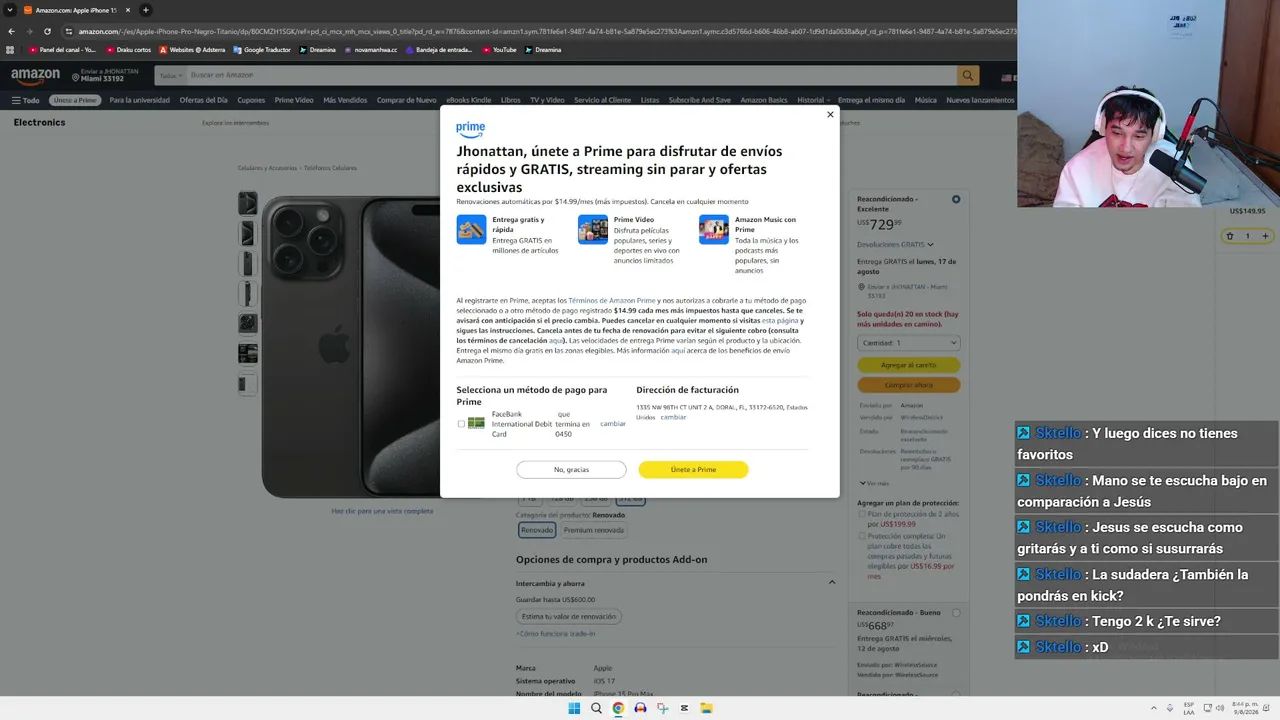The height and width of the screenshot is (720, 1280).
Task: Click the FaceBank card image icon
Action: (x=476, y=424)
